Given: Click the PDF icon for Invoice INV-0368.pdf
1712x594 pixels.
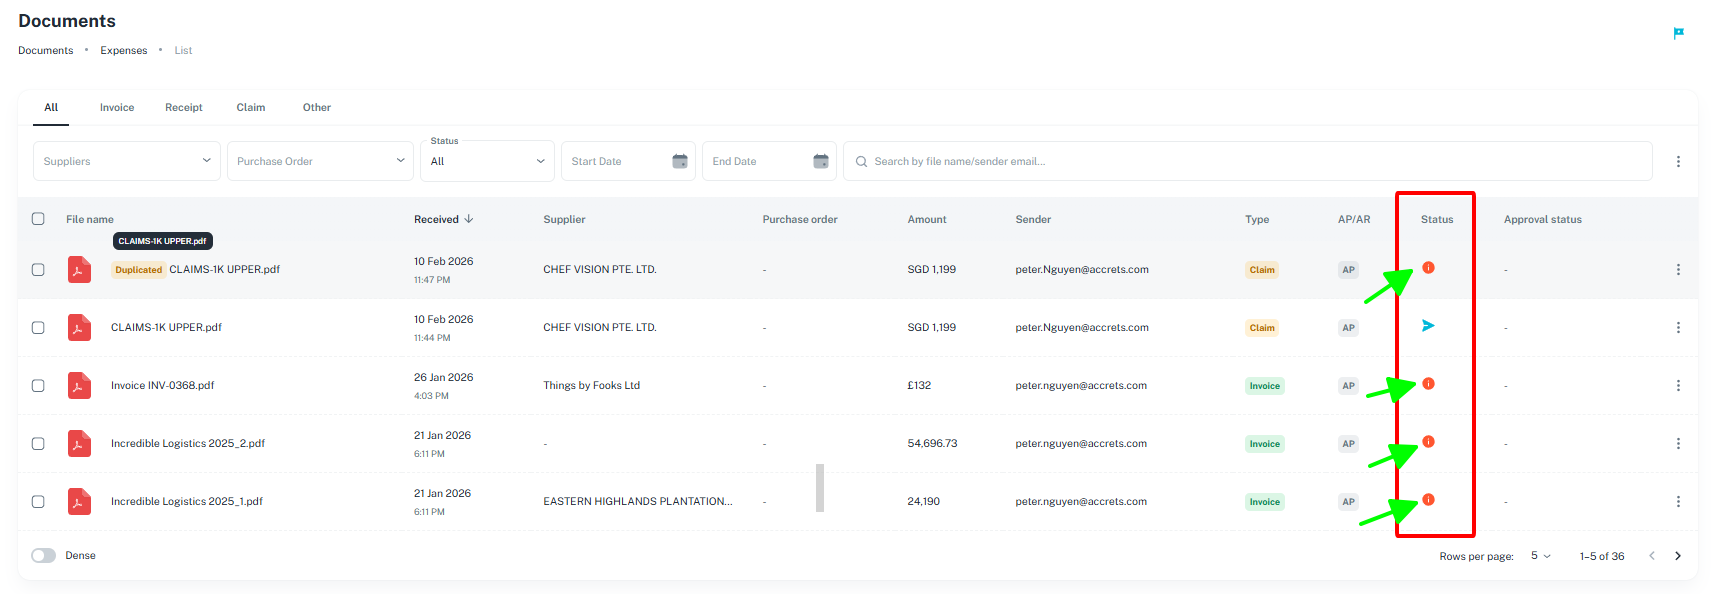Looking at the screenshot, I should click(x=79, y=386).
